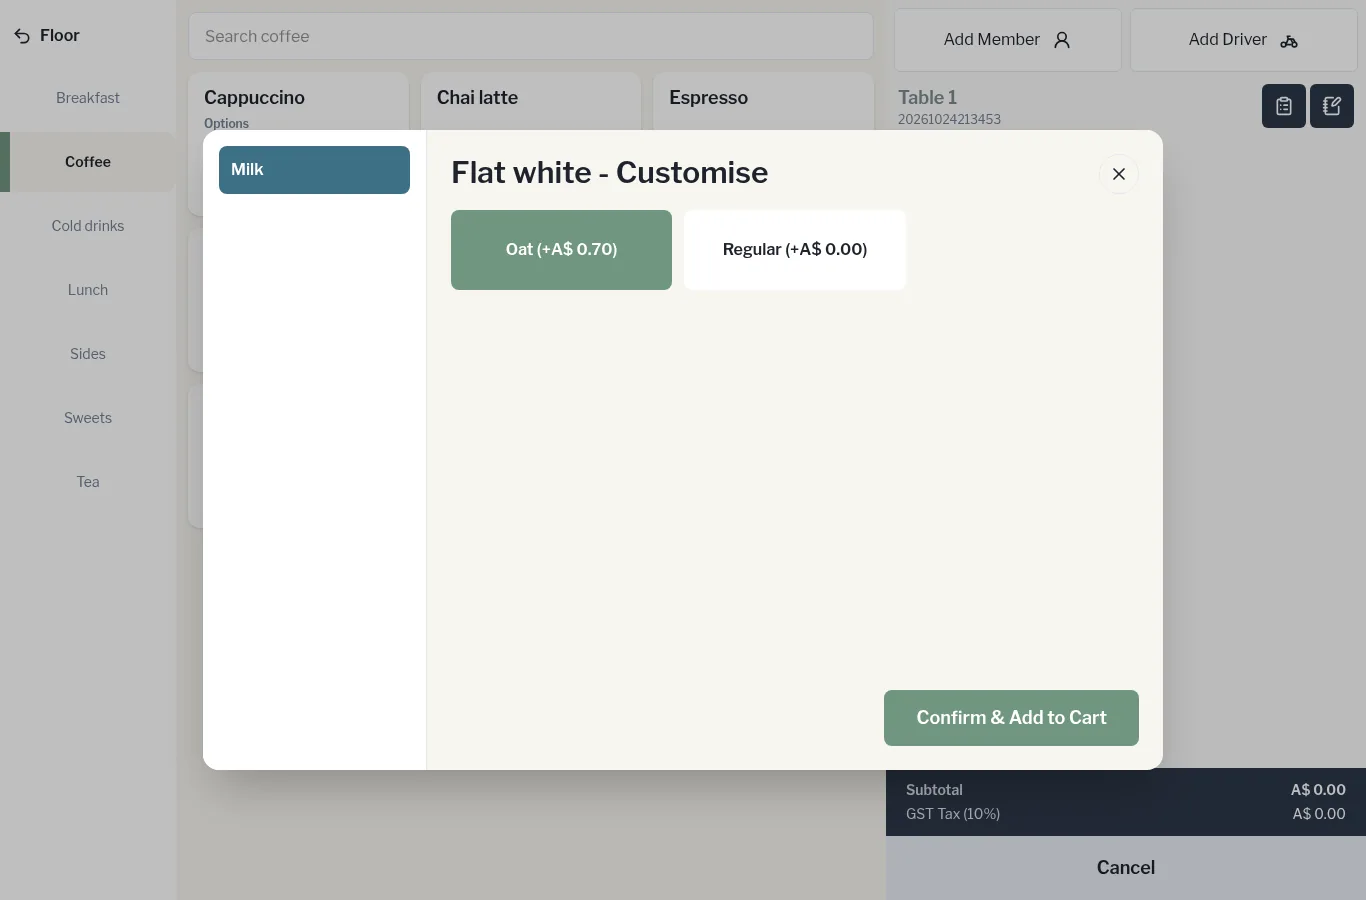Open the order clipboard icon
The width and height of the screenshot is (1366, 900).
pyautogui.click(x=1284, y=106)
